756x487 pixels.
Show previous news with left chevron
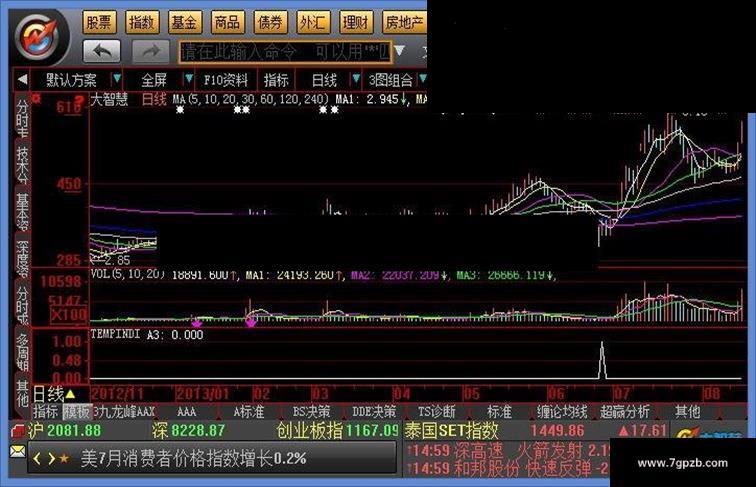pyautogui.click(x=37, y=459)
